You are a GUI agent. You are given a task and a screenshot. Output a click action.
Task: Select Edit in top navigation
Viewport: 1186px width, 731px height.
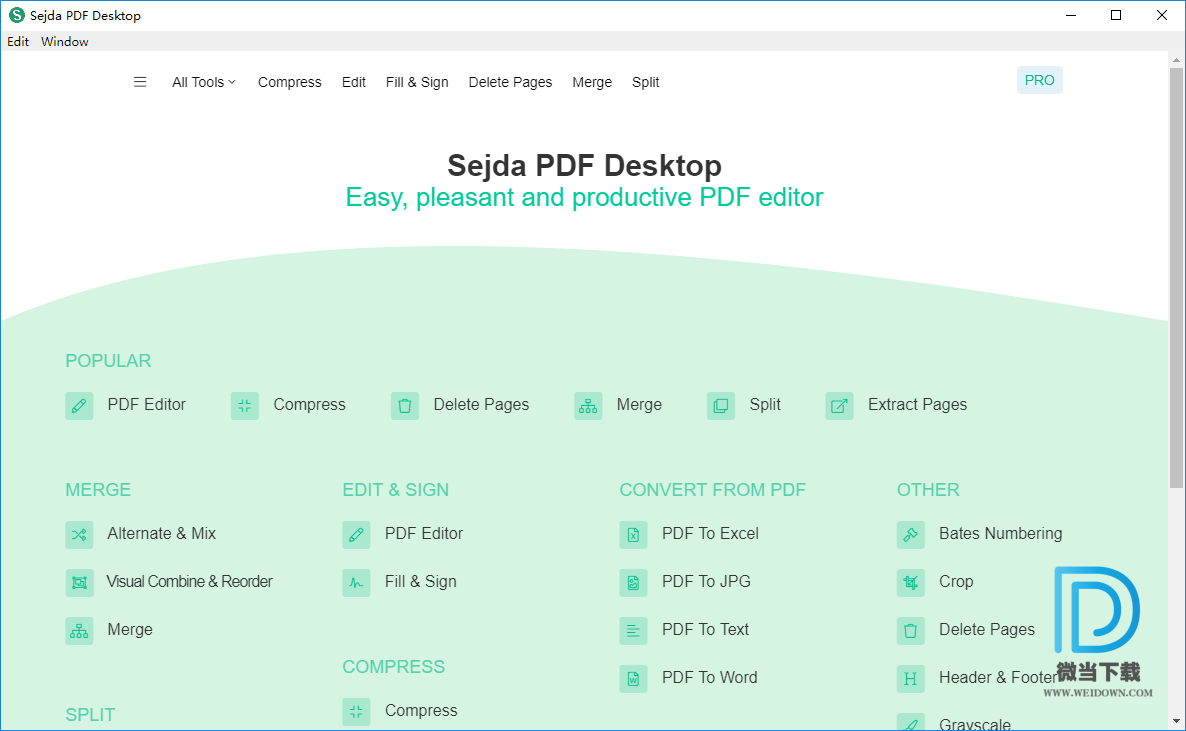[353, 82]
